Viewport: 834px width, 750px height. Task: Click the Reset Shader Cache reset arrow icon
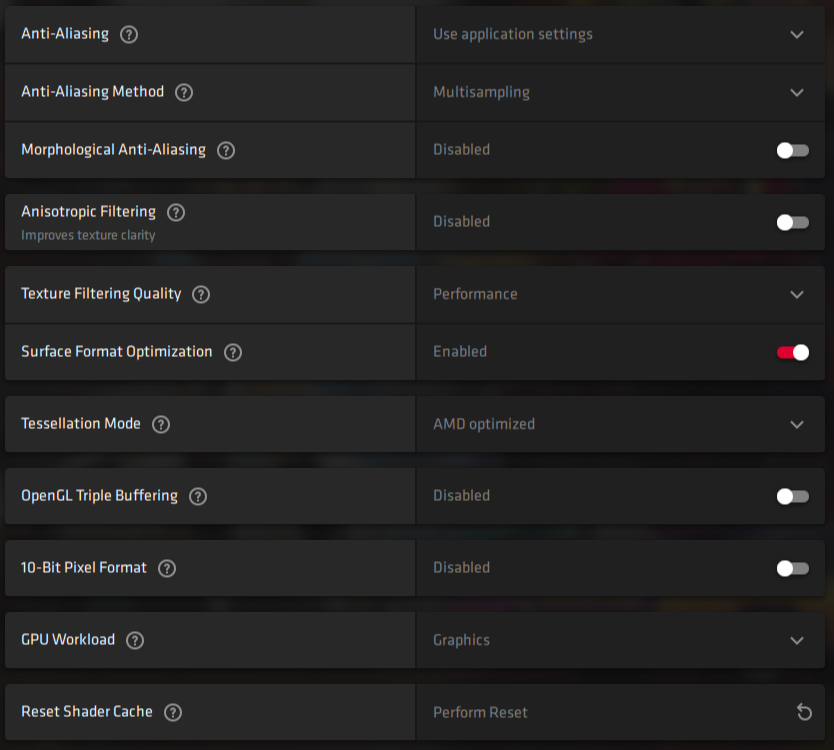pos(804,712)
